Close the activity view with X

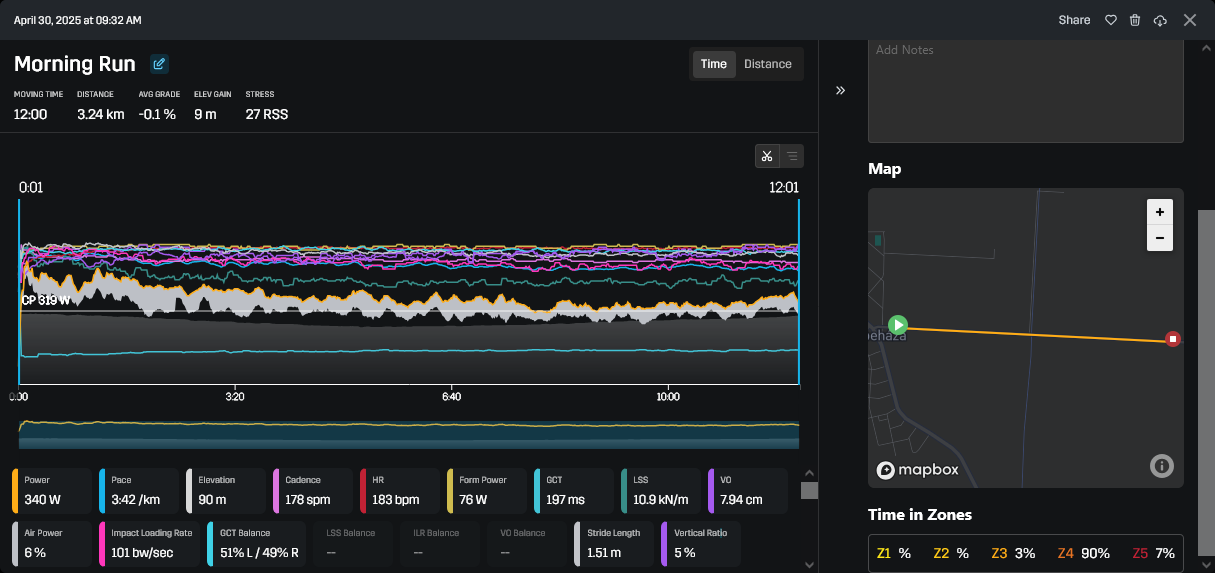click(x=1190, y=20)
